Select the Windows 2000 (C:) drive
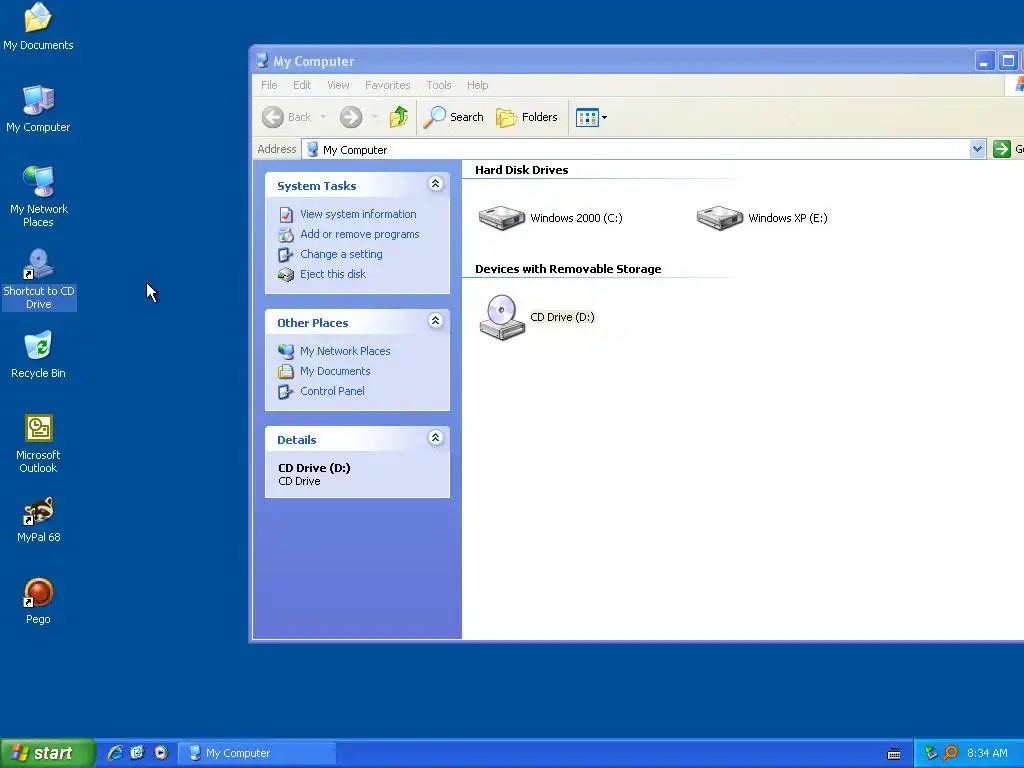This screenshot has height=768, width=1024. click(x=551, y=218)
